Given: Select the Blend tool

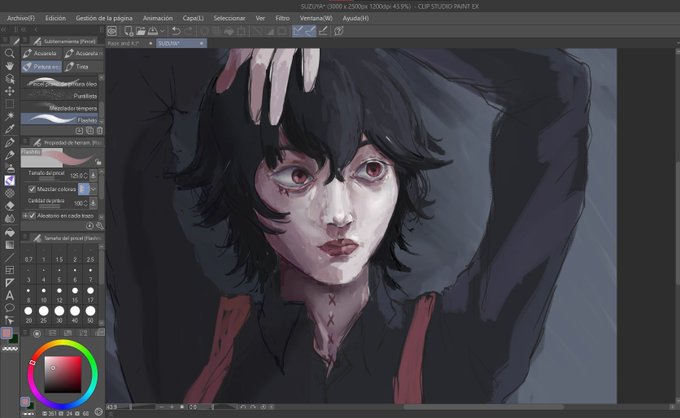Looking at the screenshot, I should pyautogui.click(x=10, y=219).
